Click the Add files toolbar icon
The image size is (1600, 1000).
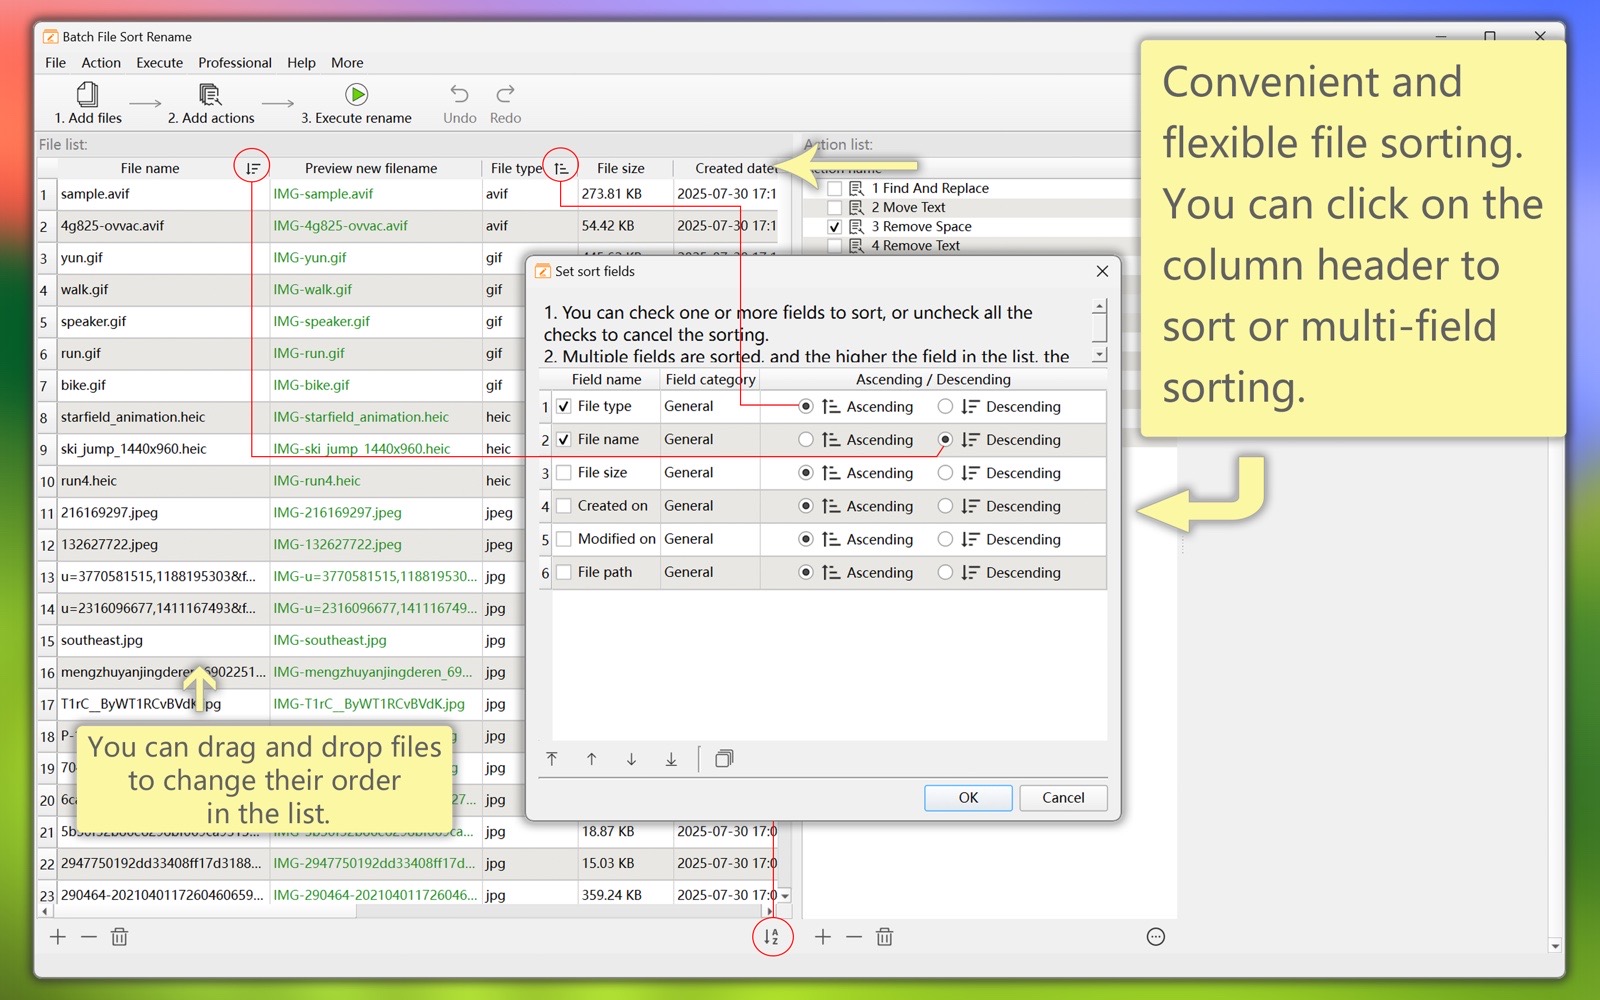click(x=88, y=95)
